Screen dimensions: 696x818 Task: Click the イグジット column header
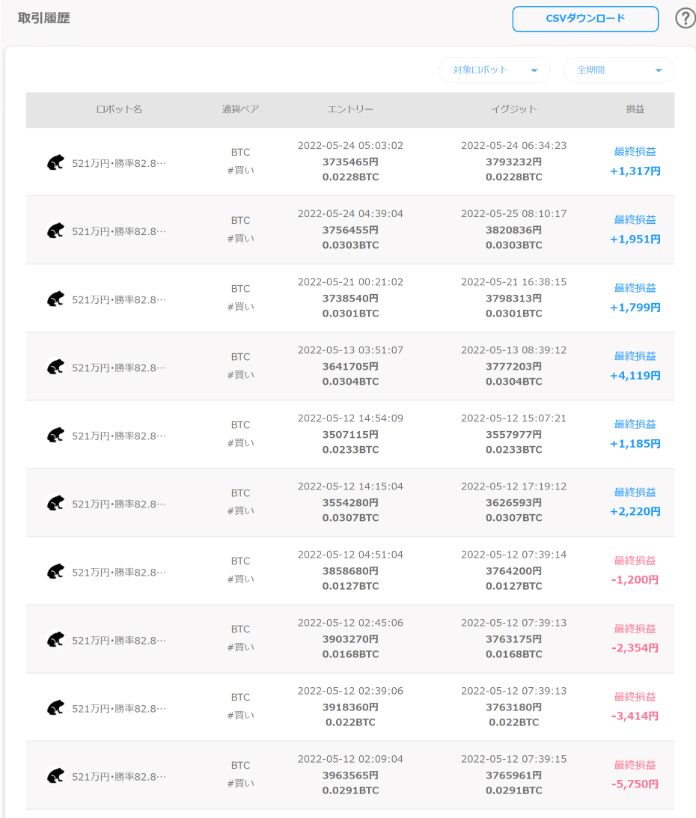pyautogui.click(x=514, y=109)
